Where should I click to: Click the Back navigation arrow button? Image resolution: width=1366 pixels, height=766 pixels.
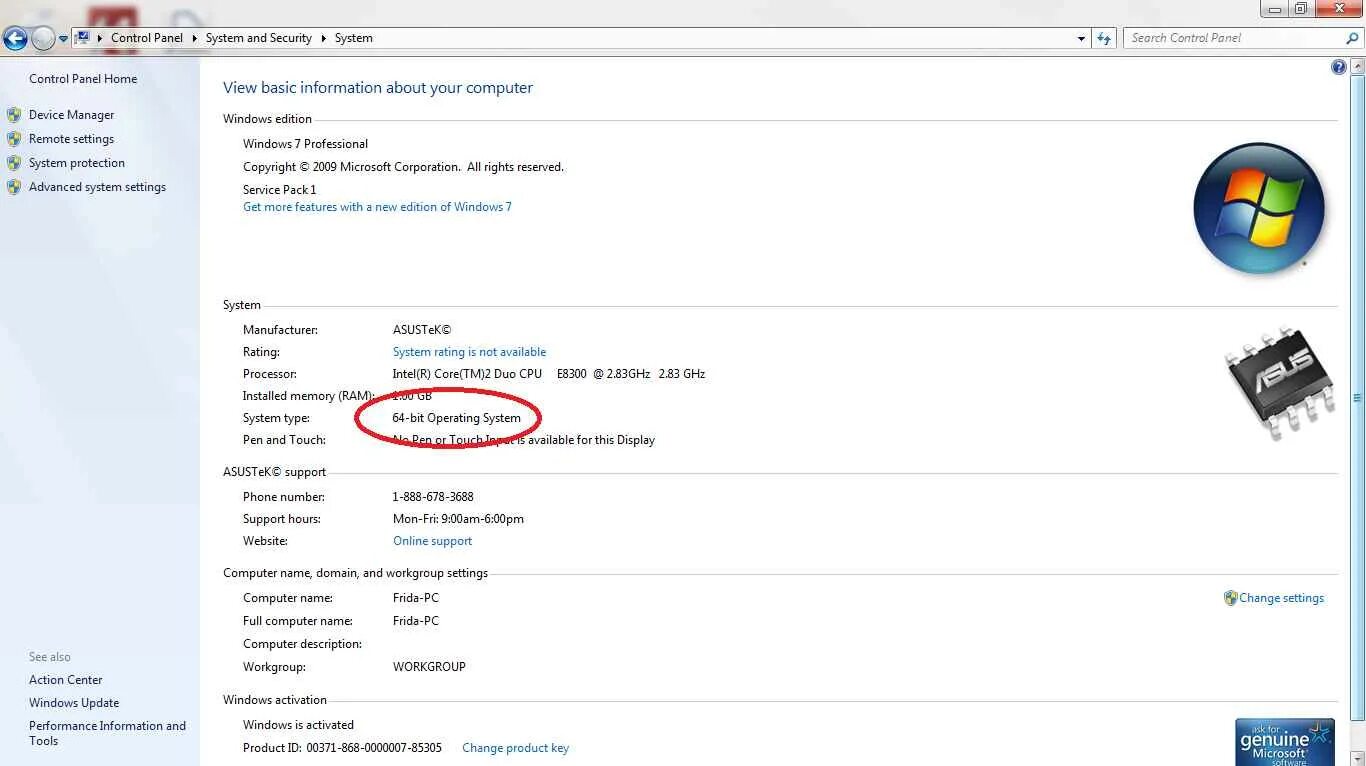(15, 39)
